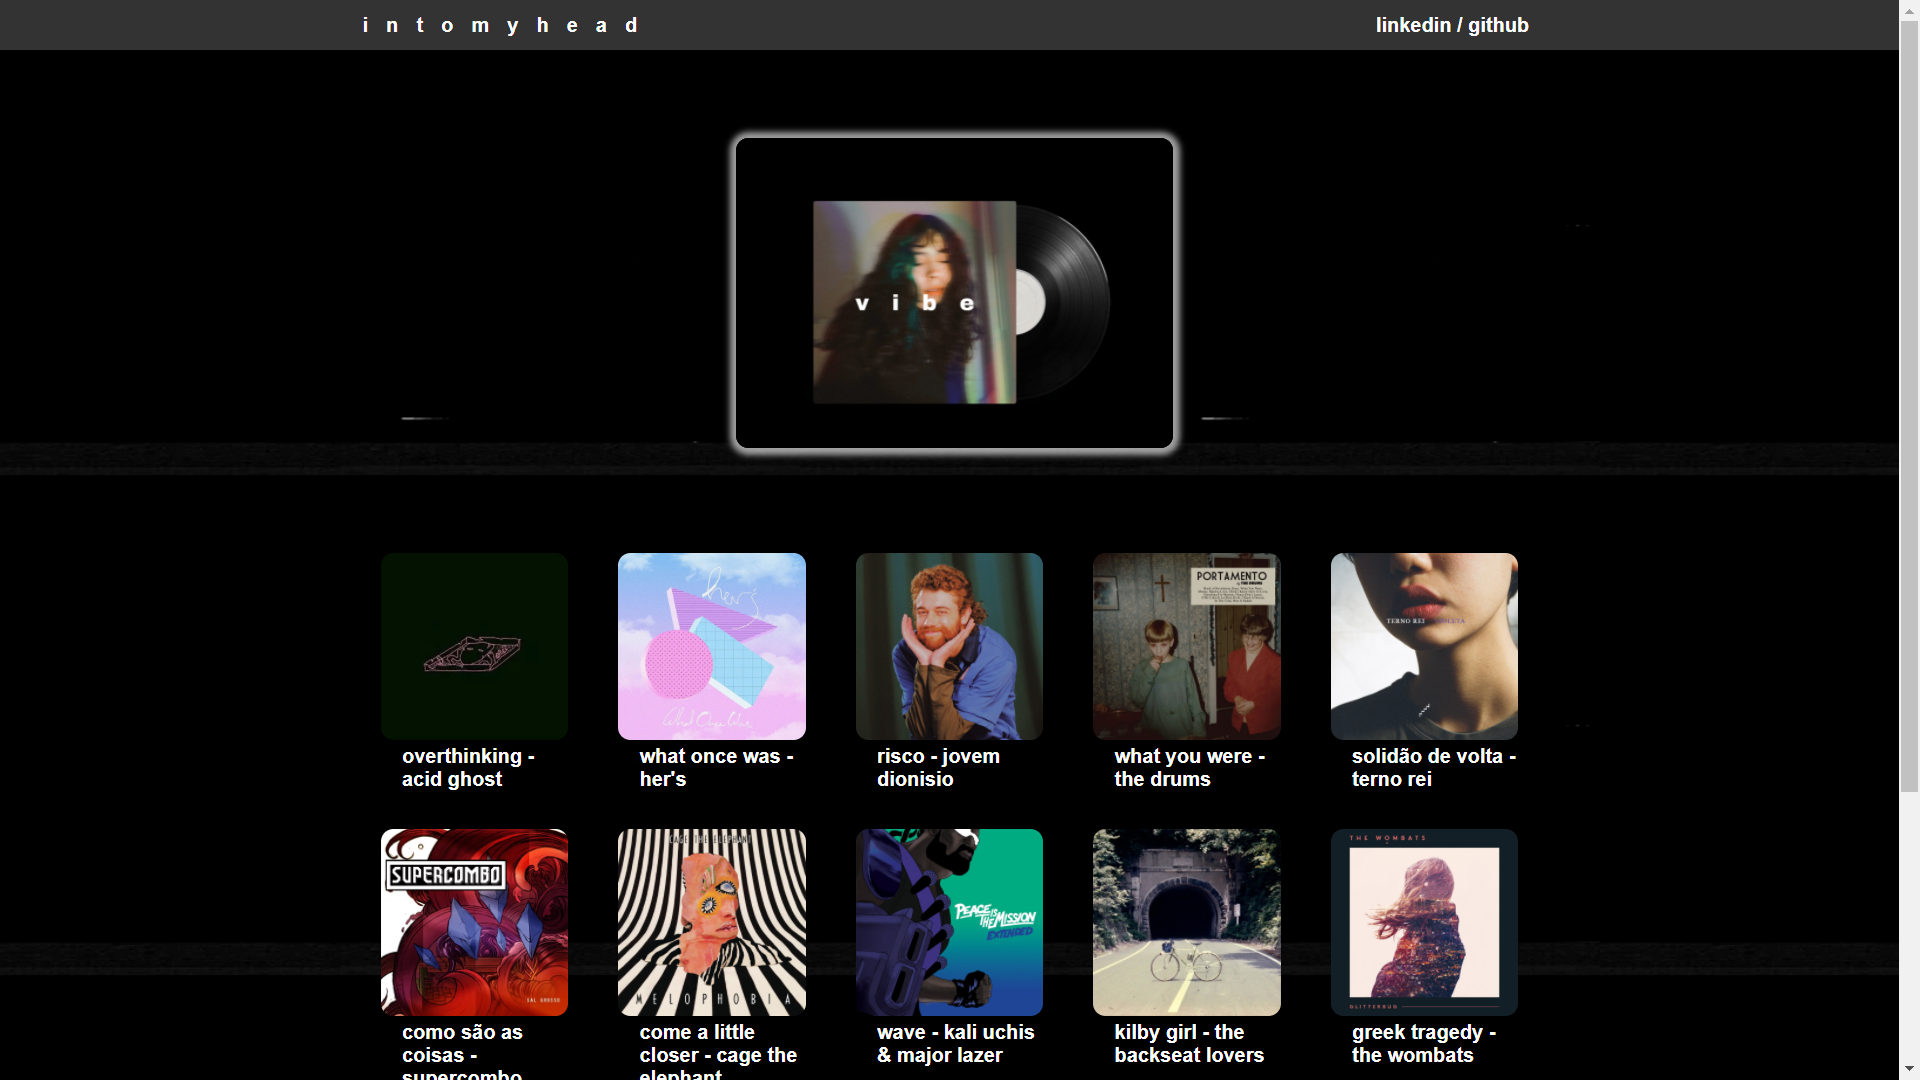Open what once was by her's
This screenshot has height=1080, width=1920.
click(711, 646)
